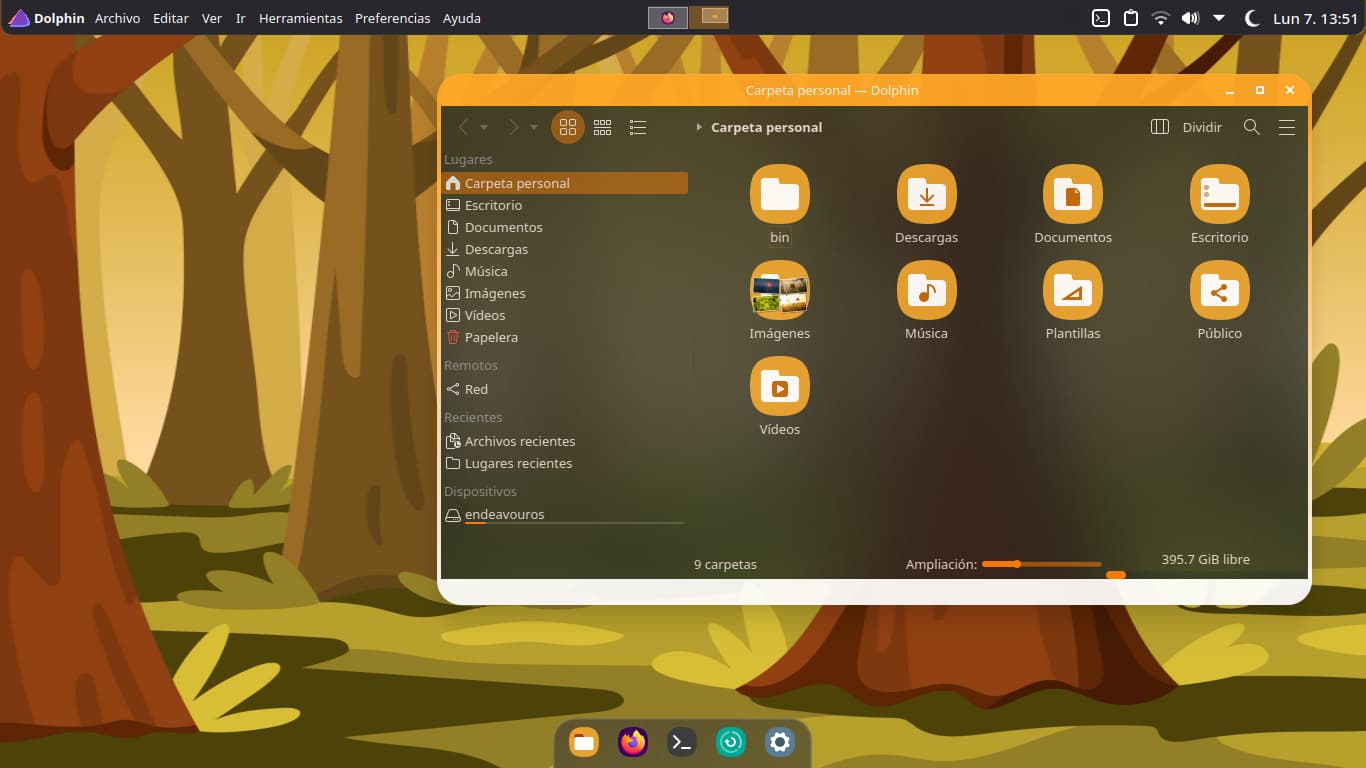Expand the forward button history dropdown arrow
1366x768 pixels.
534,128
